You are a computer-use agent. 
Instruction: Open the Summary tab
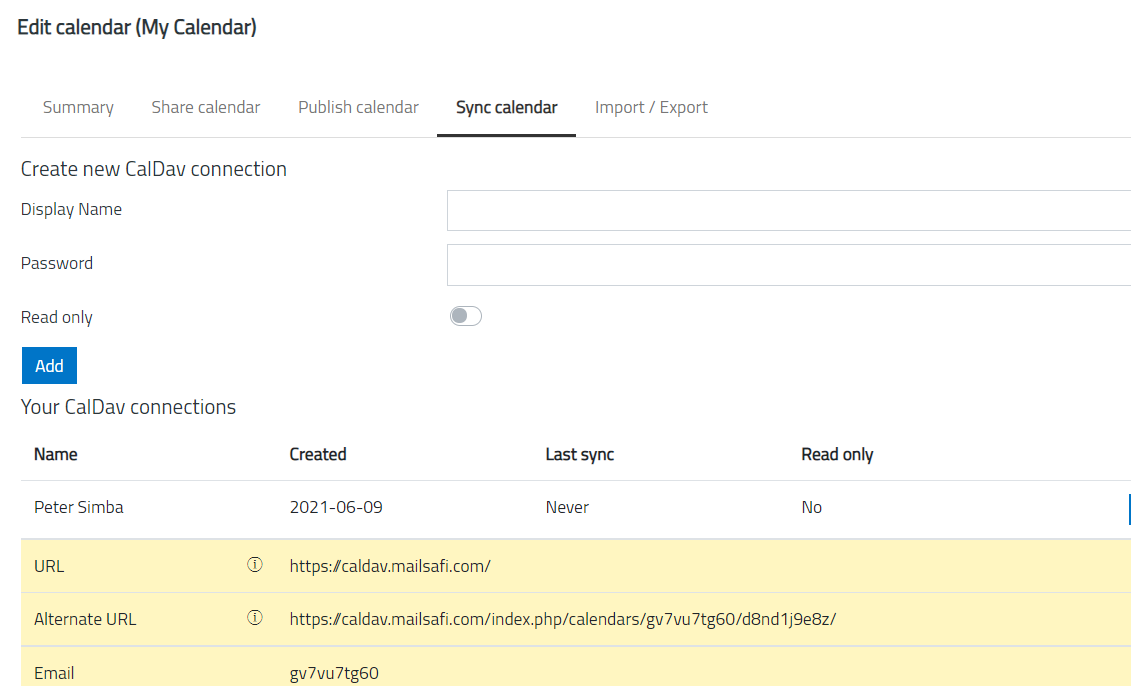point(78,108)
